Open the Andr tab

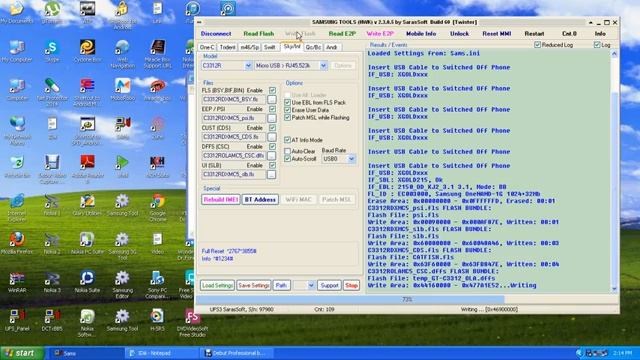click(x=331, y=47)
